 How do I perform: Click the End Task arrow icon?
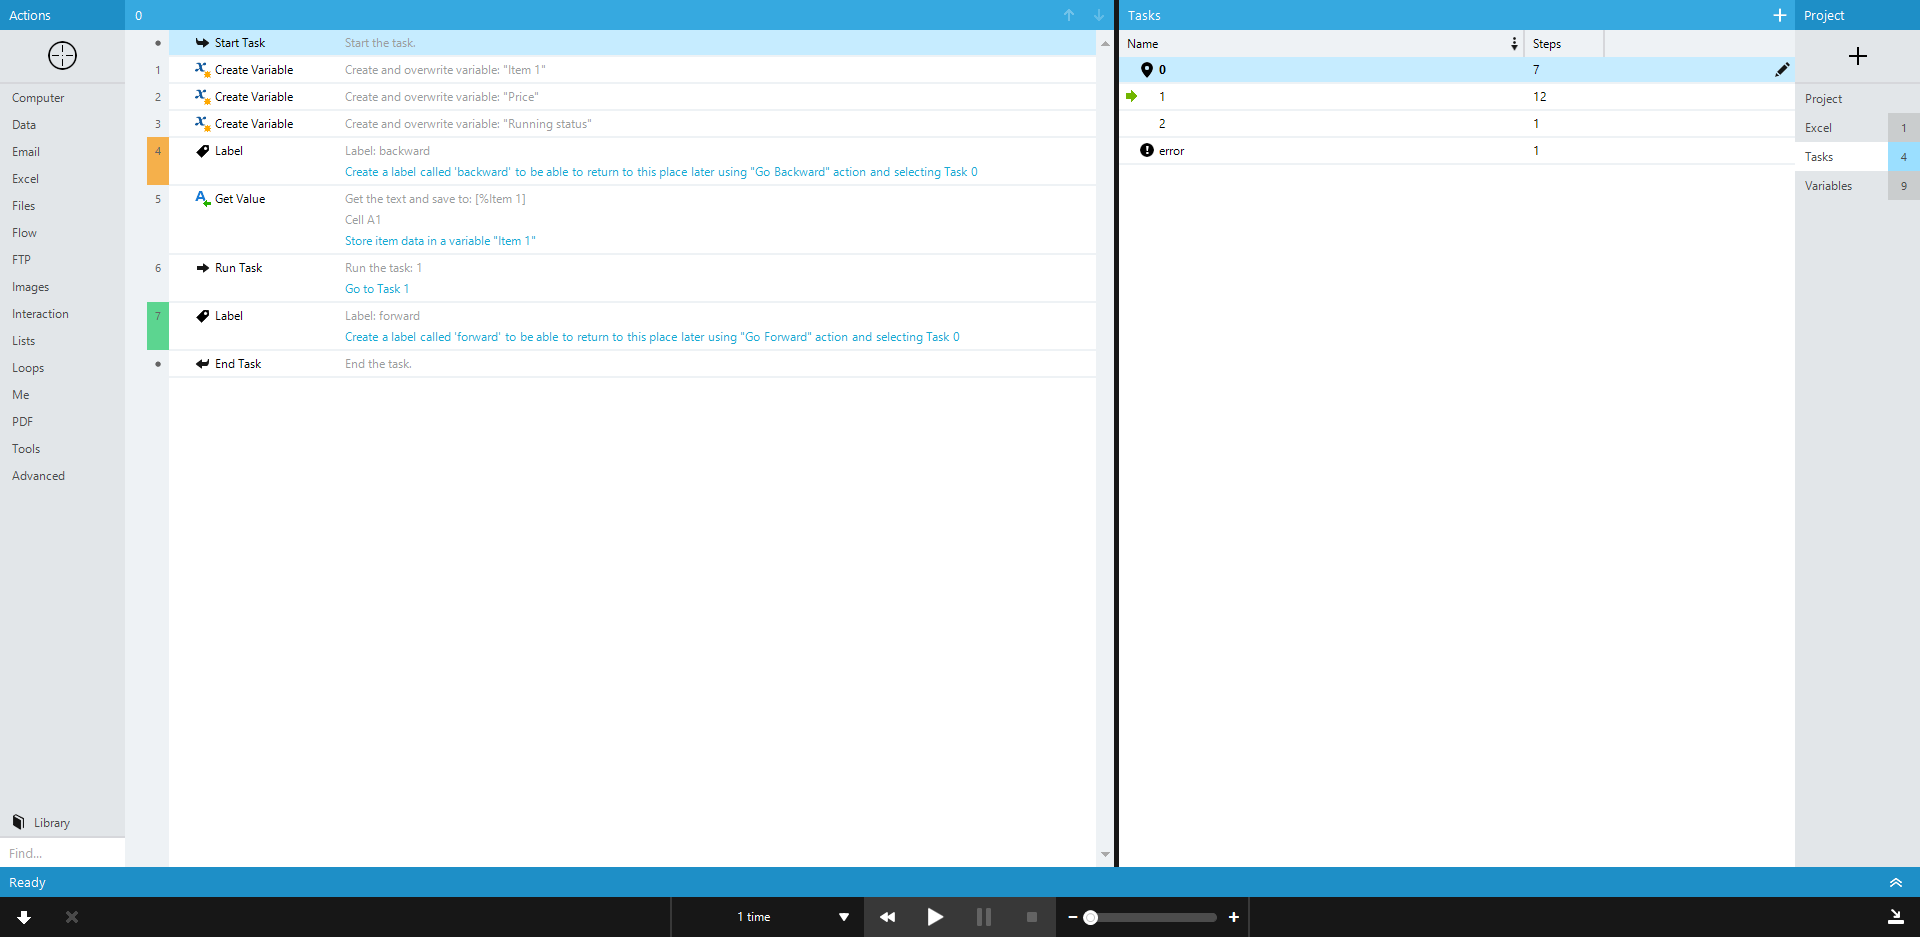pos(202,364)
